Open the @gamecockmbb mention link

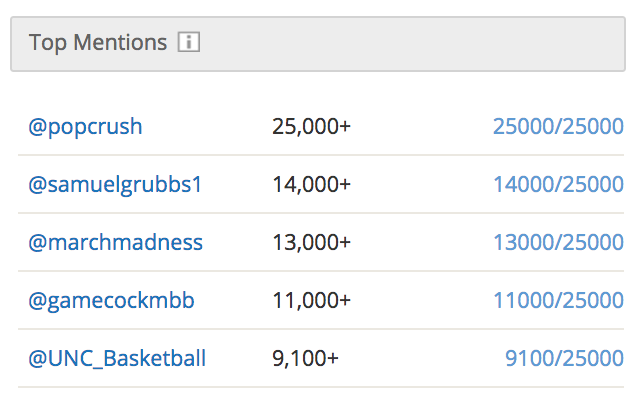pos(111,301)
